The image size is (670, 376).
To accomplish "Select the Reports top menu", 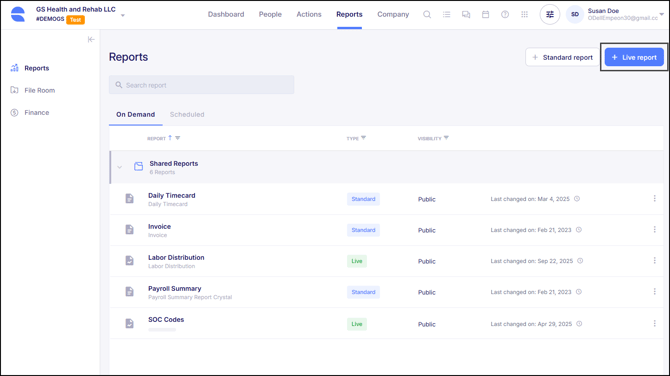I will coord(349,14).
